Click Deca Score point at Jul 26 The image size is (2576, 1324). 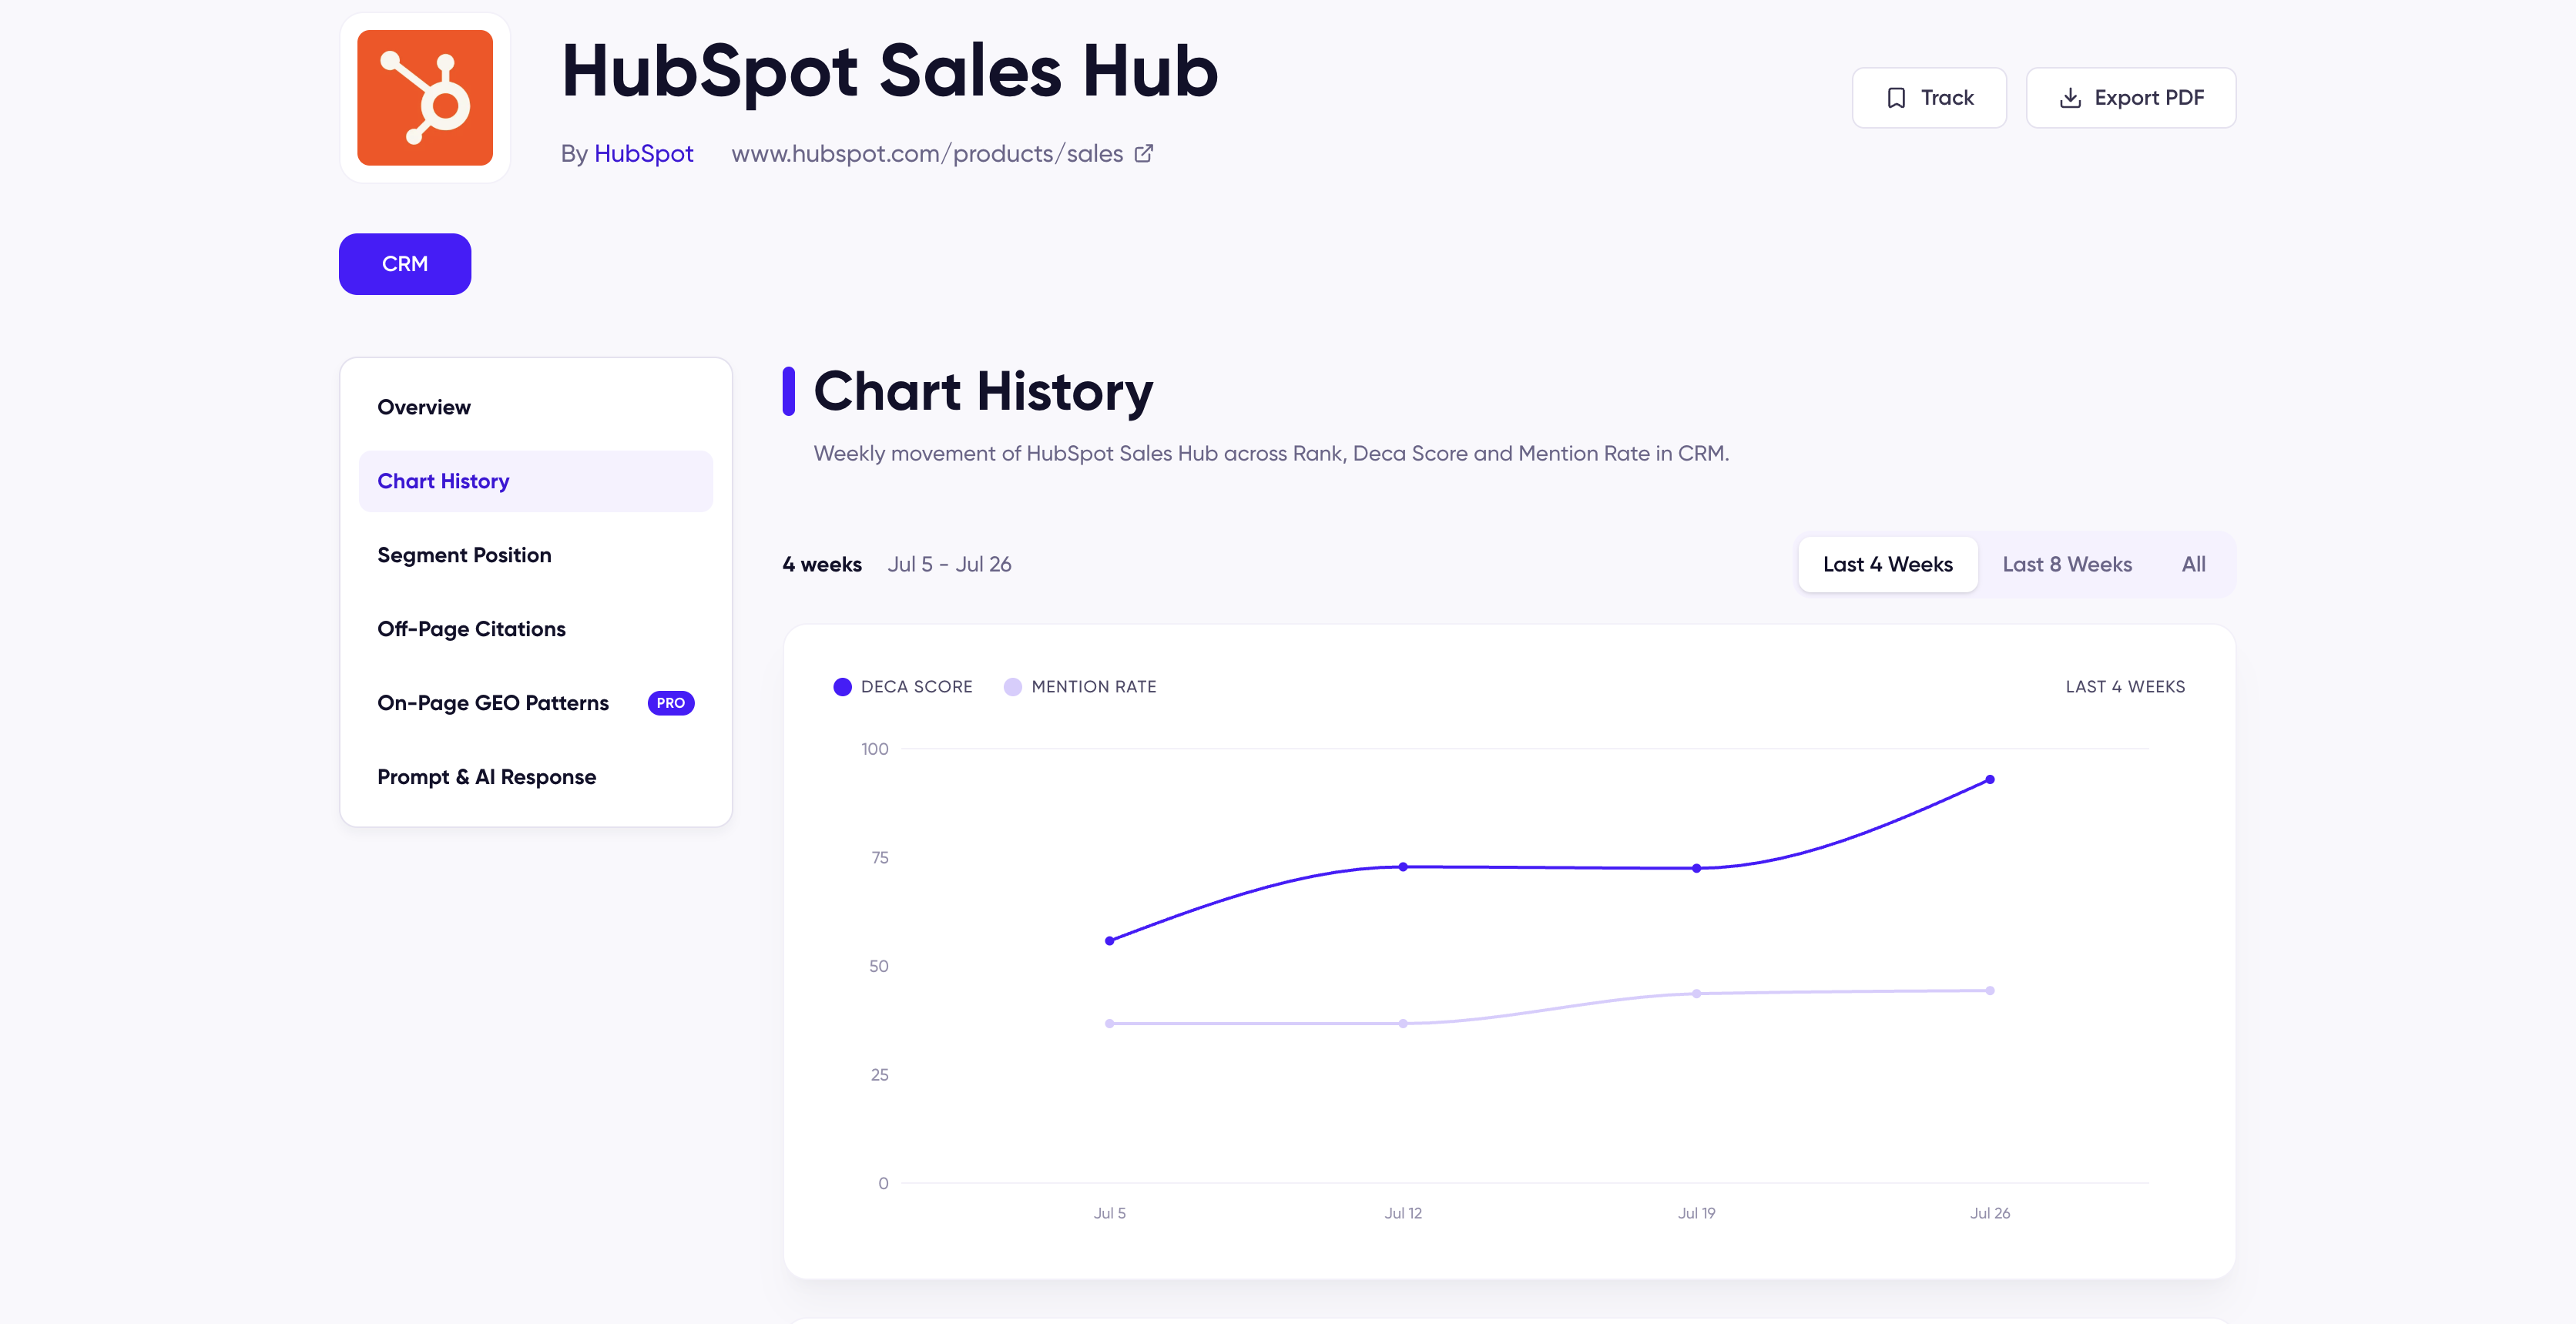(1990, 779)
